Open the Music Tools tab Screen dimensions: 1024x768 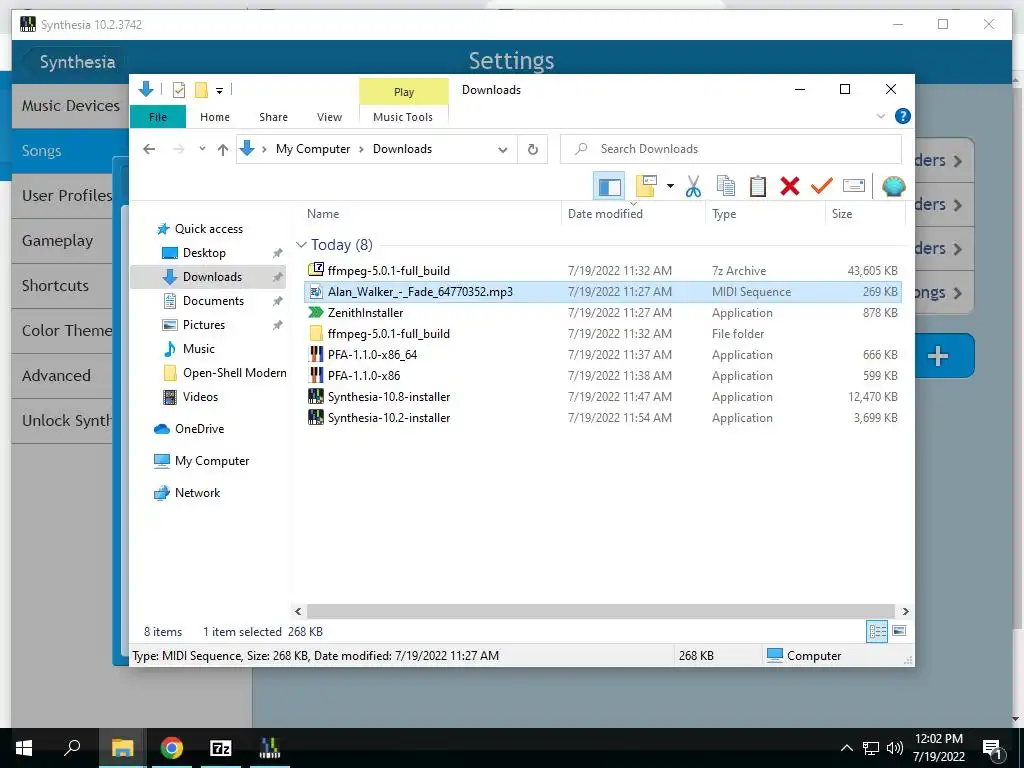pyautogui.click(x=403, y=117)
